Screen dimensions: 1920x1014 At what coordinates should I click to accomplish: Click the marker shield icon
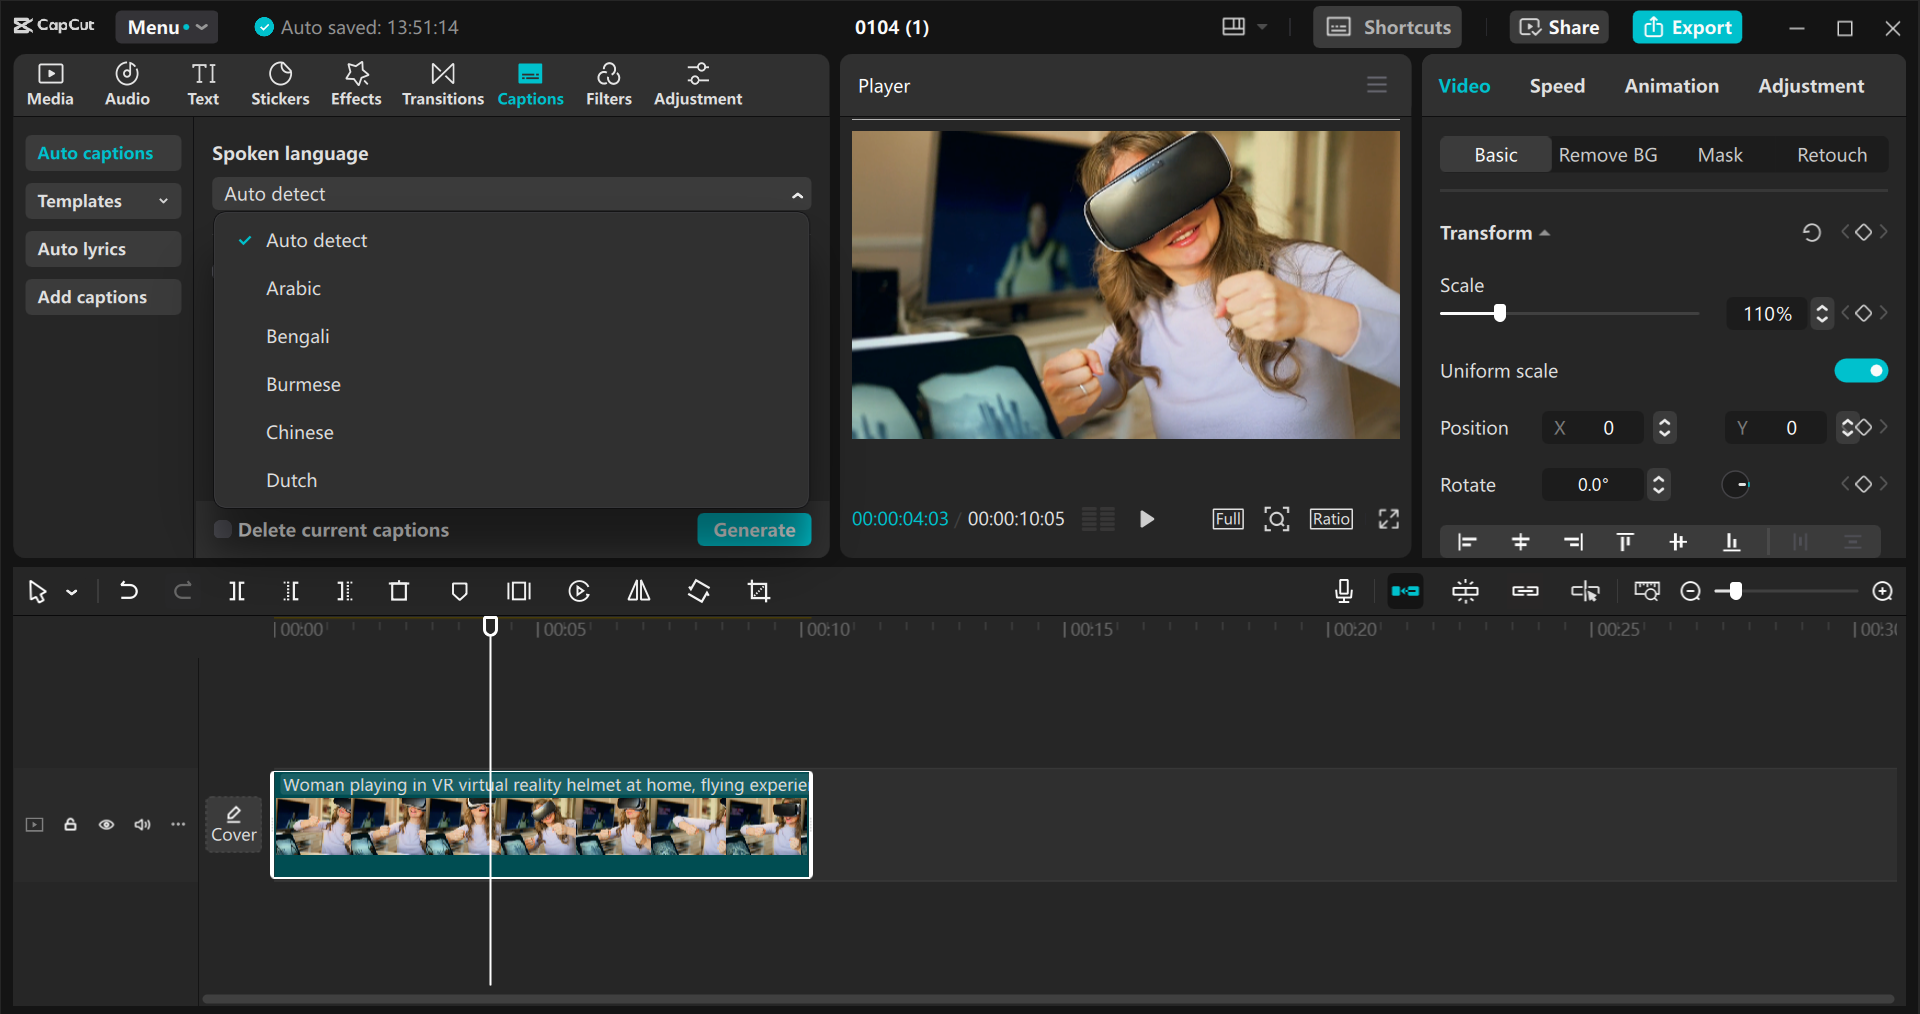(459, 591)
